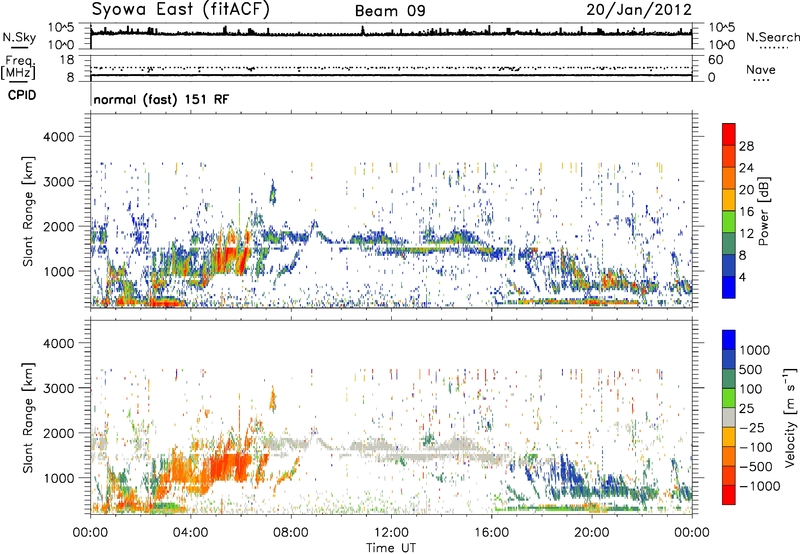
Task: Click the '60' Nave axis tick label
Action: click(715, 60)
